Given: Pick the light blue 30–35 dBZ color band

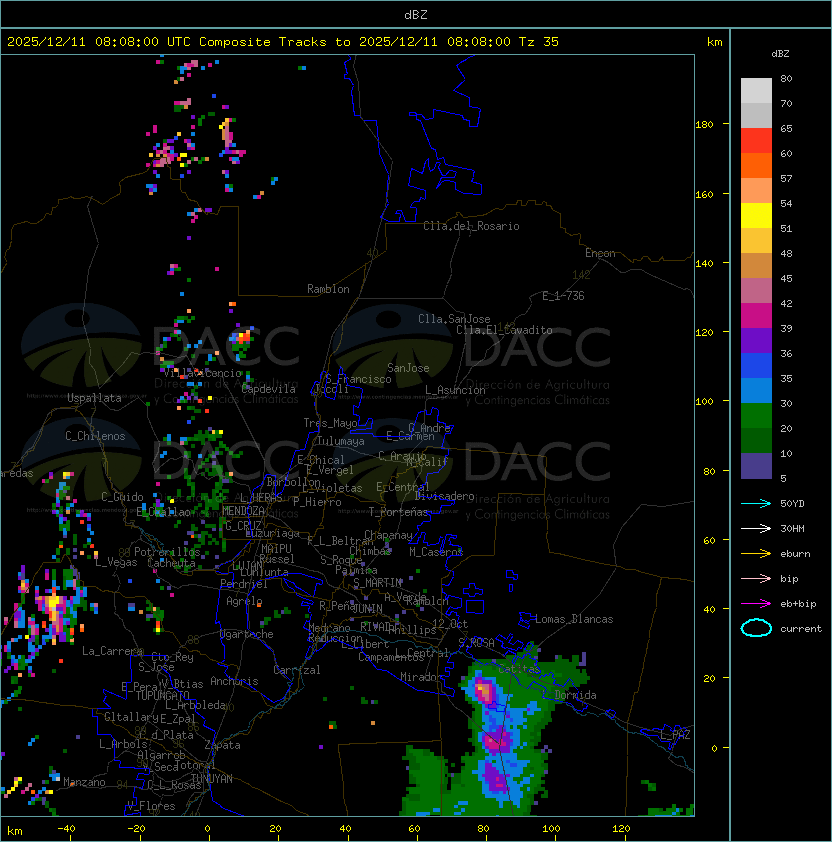Looking at the screenshot, I should [756, 391].
